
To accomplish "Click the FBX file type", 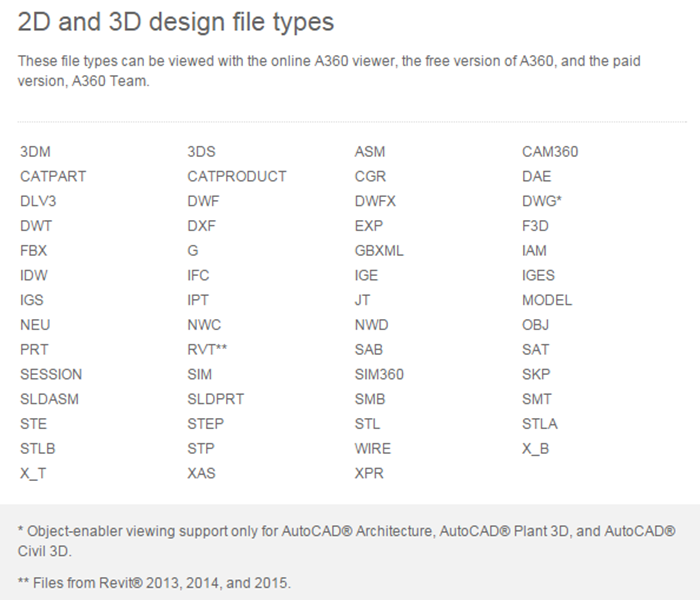I will tap(33, 250).
